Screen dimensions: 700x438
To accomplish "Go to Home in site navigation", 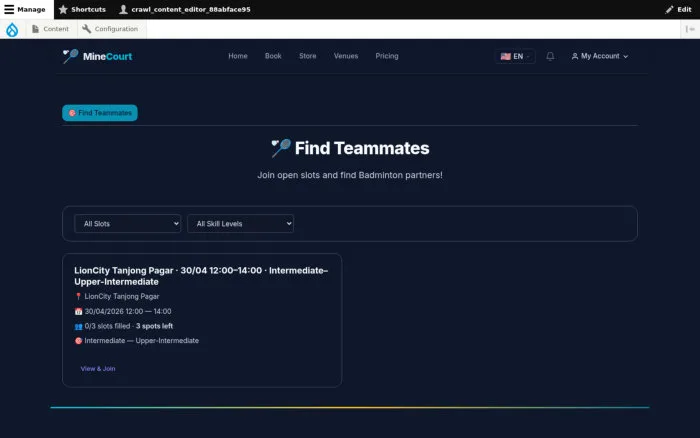I will 238,56.
